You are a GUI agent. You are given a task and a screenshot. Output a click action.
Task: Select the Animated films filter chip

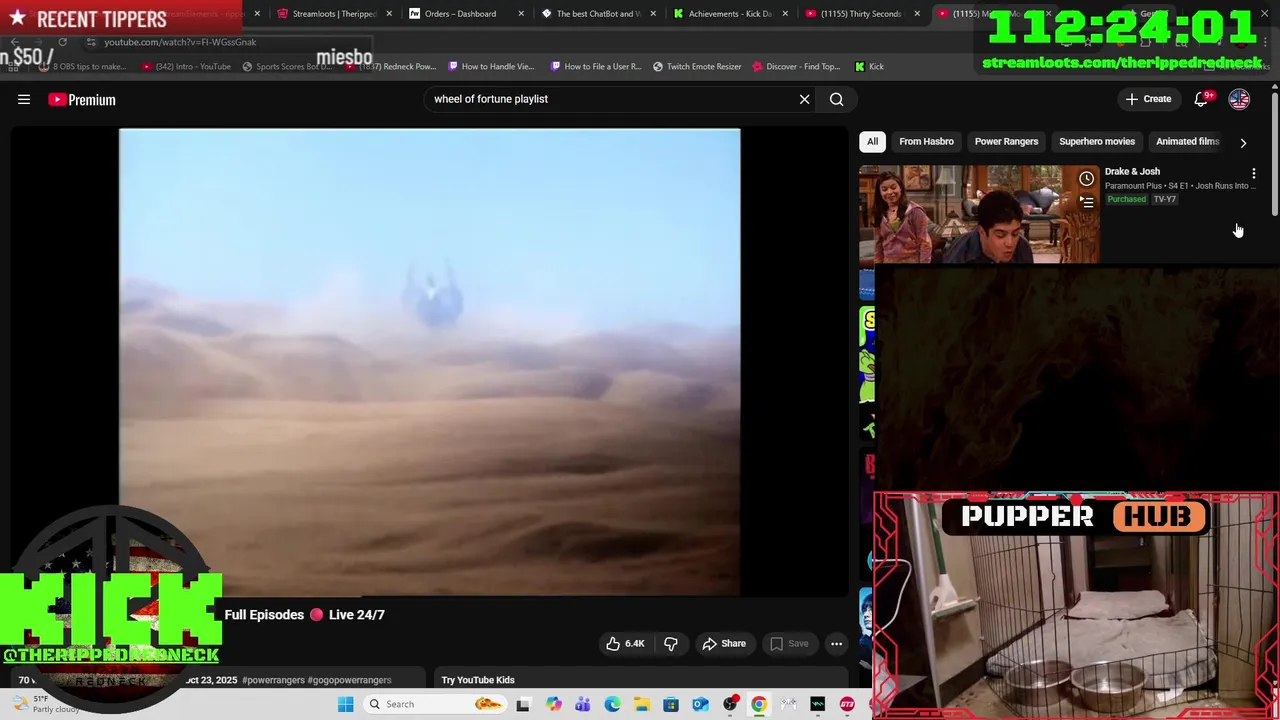tap(1187, 141)
